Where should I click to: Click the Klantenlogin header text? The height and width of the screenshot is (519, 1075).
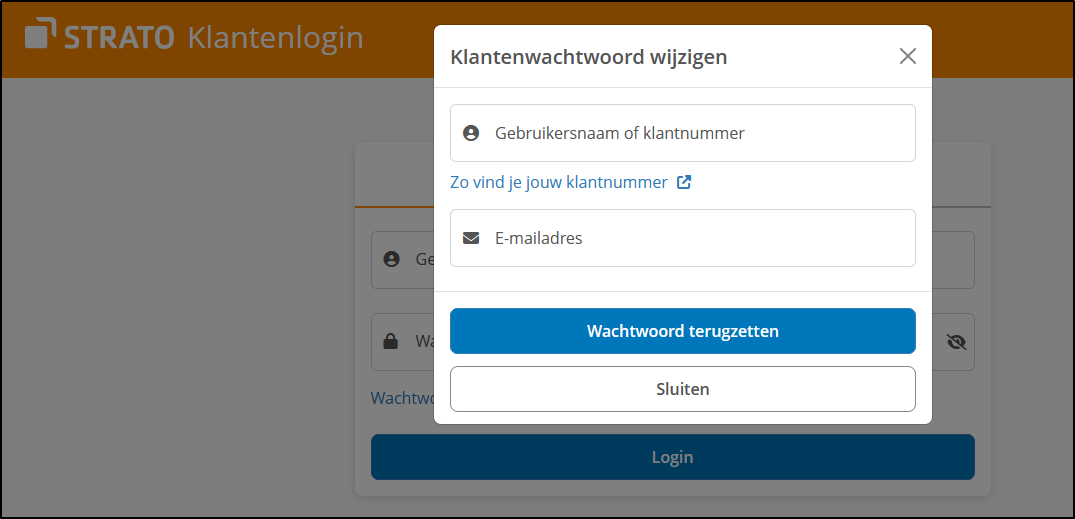275,38
